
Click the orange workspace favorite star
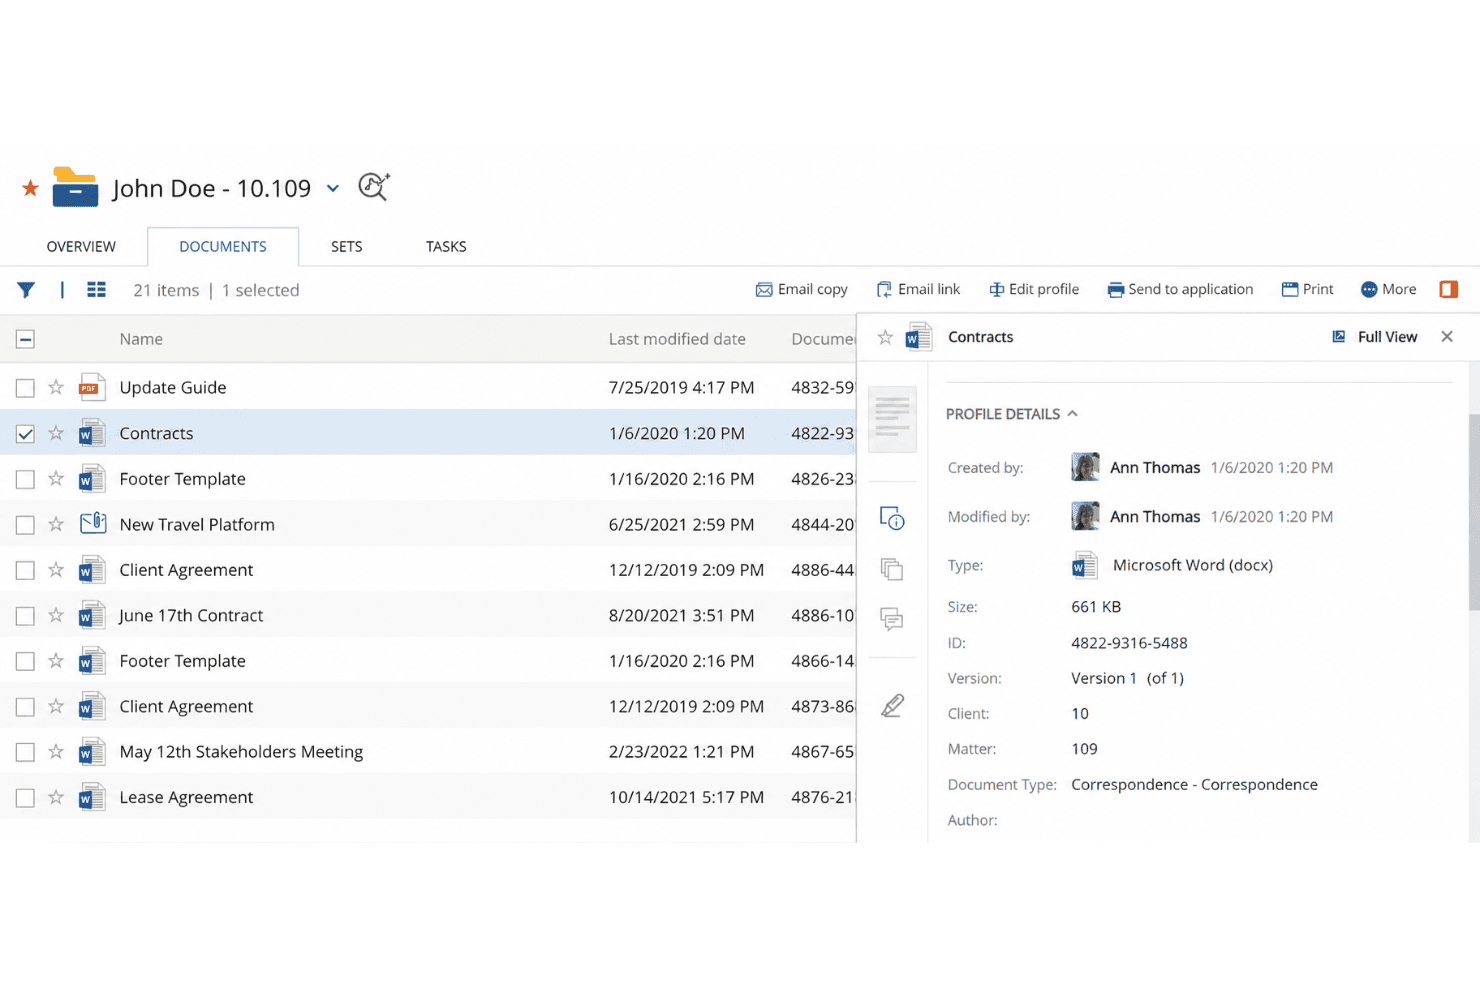pyautogui.click(x=30, y=188)
